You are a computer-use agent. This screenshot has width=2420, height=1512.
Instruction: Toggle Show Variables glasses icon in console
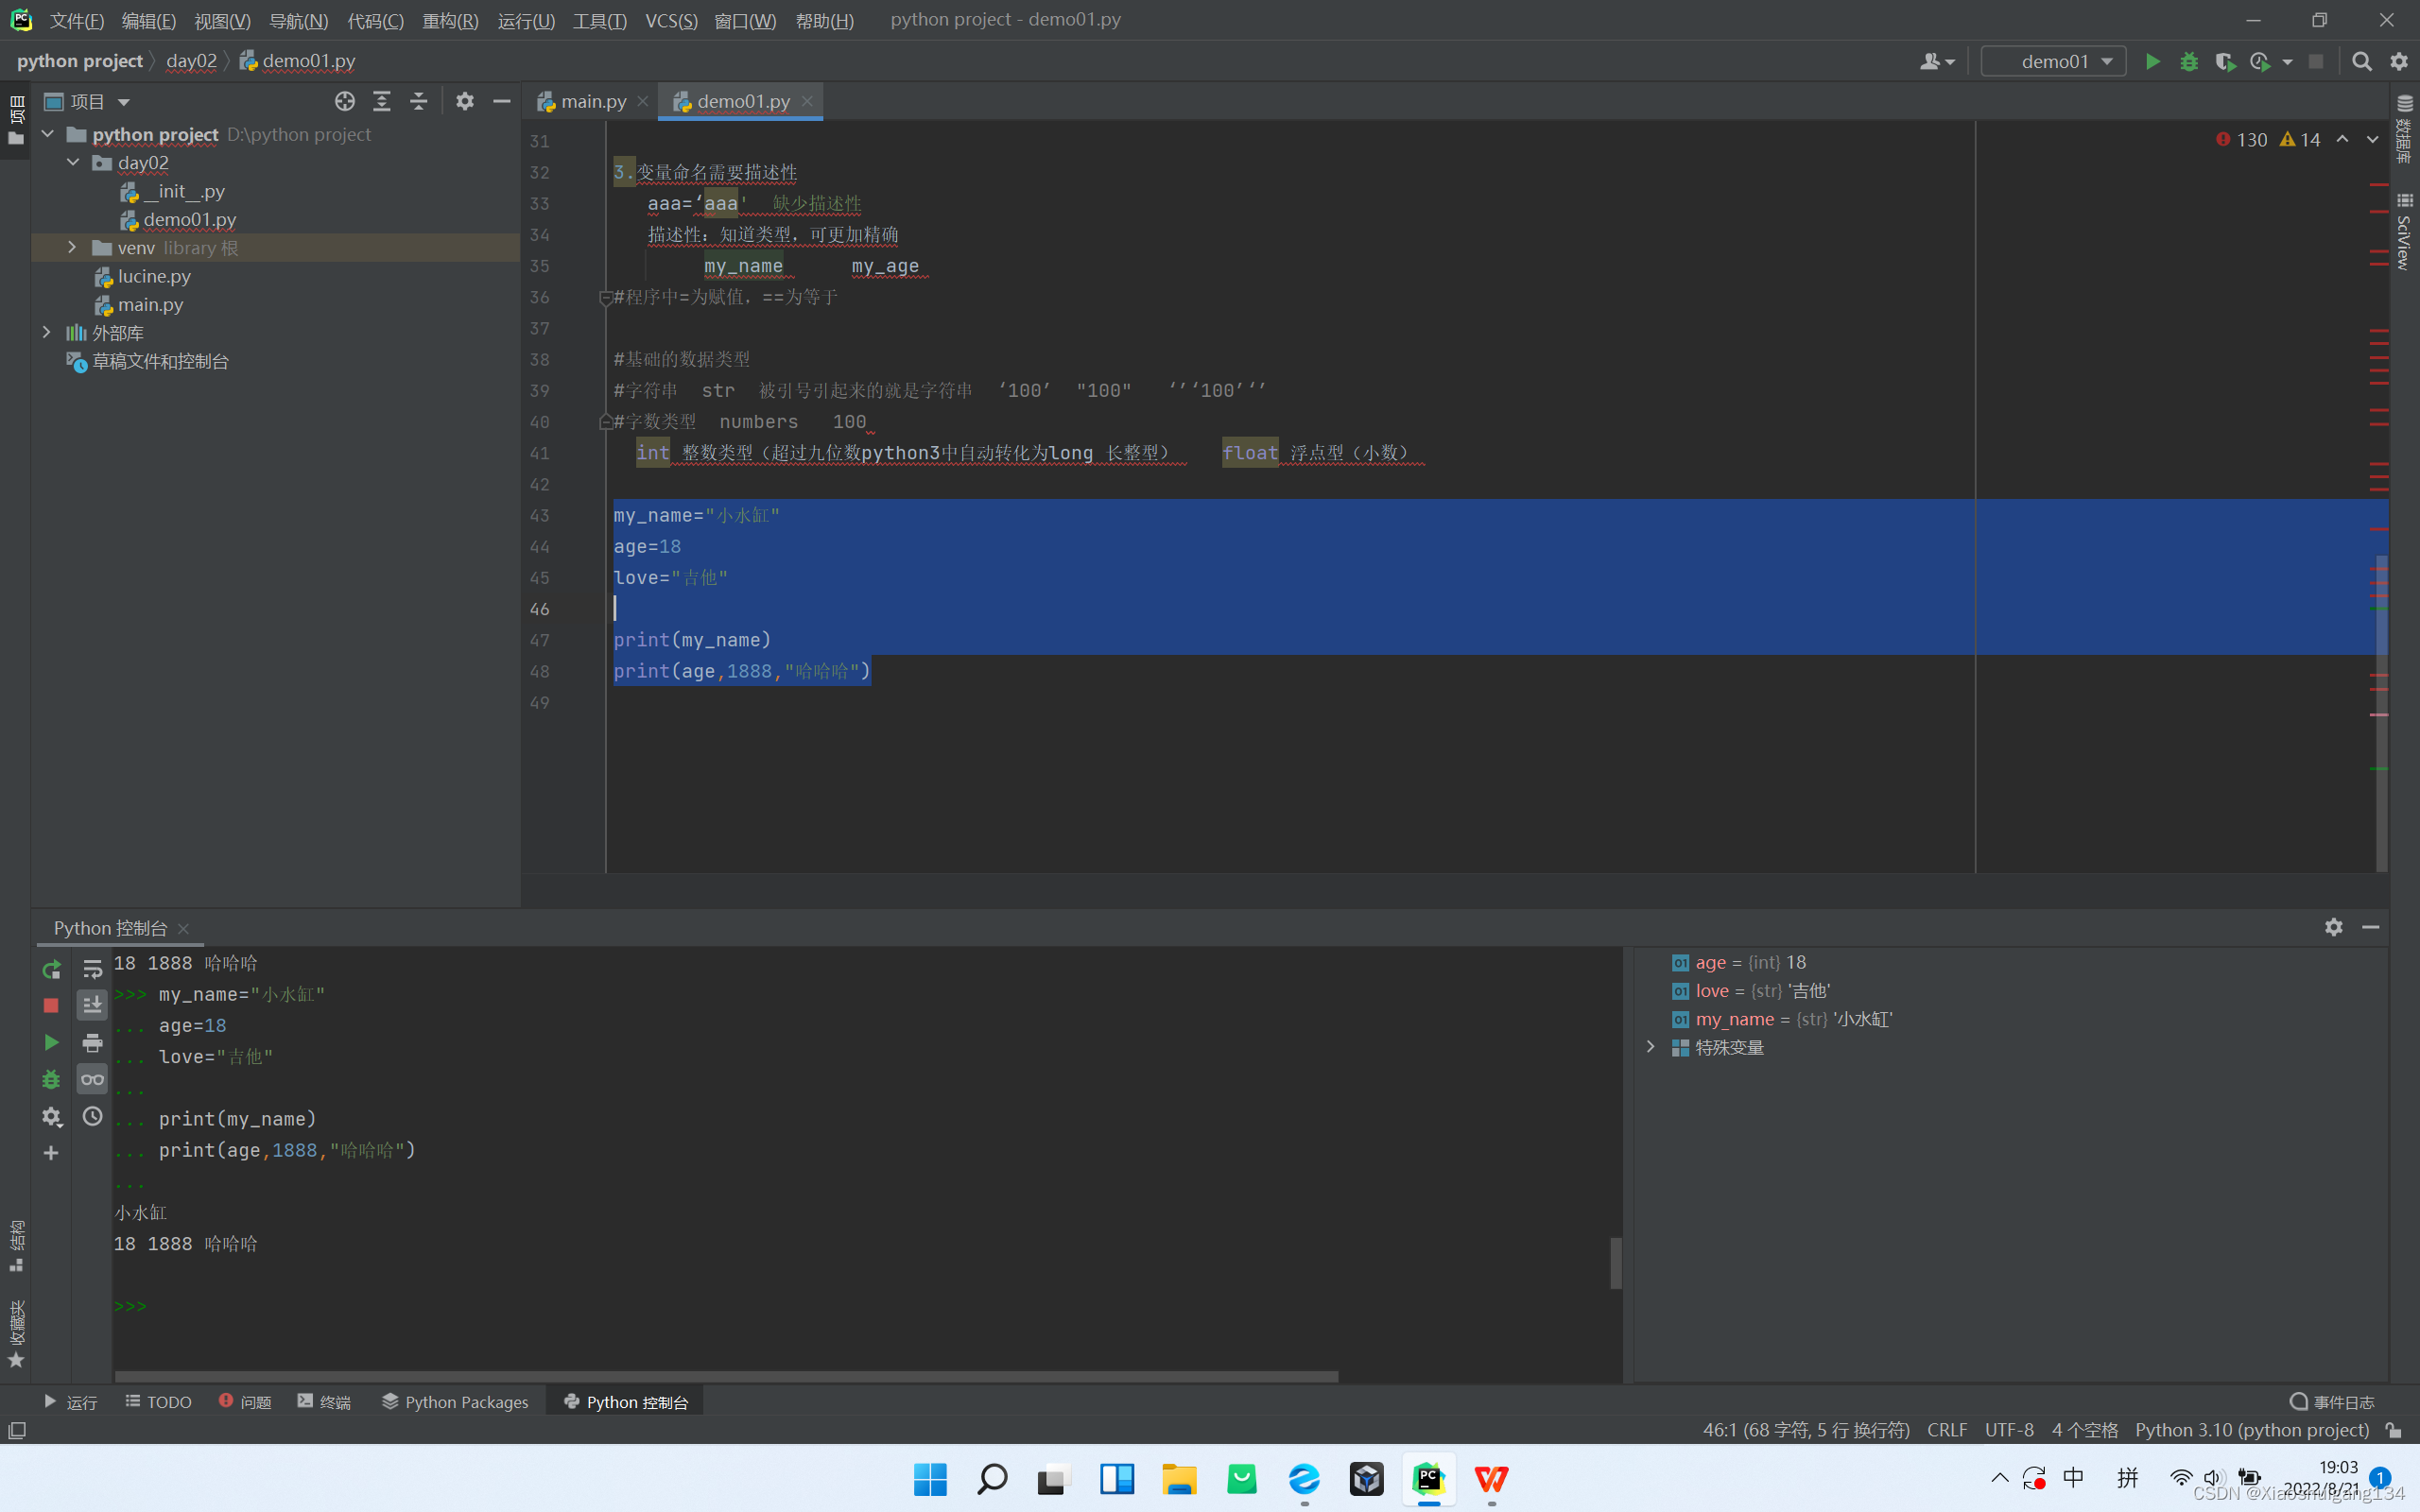tap(92, 1079)
